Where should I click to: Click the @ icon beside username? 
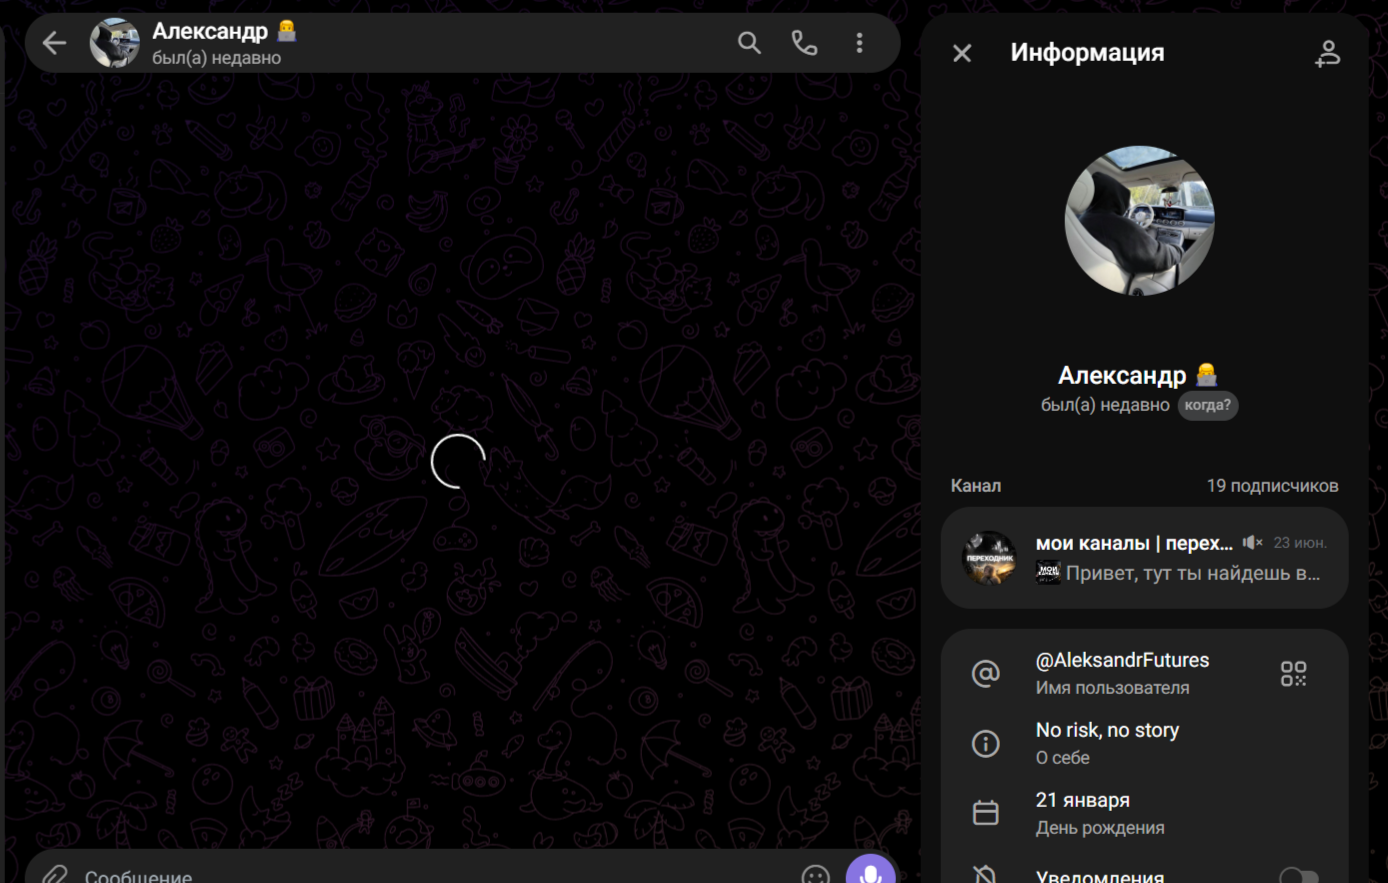coord(986,673)
